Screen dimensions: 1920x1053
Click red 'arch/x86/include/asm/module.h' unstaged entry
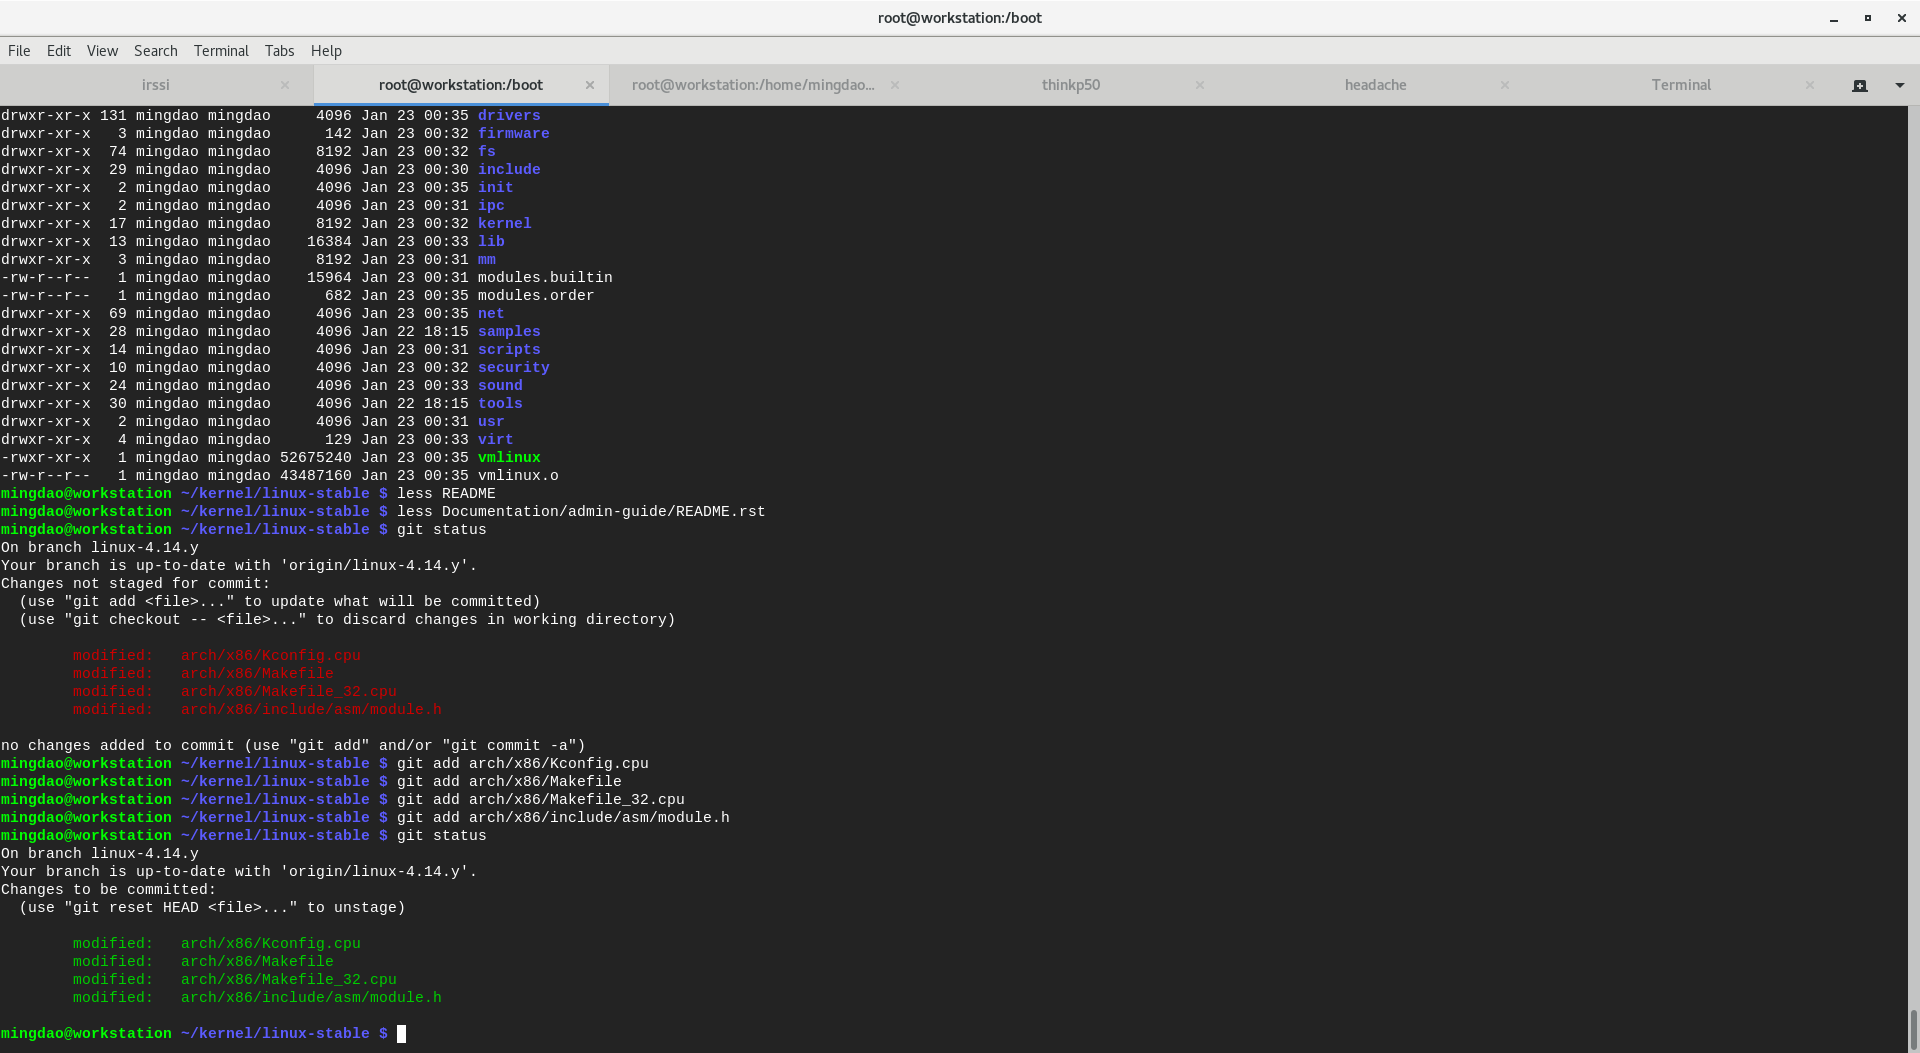coord(311,710)
